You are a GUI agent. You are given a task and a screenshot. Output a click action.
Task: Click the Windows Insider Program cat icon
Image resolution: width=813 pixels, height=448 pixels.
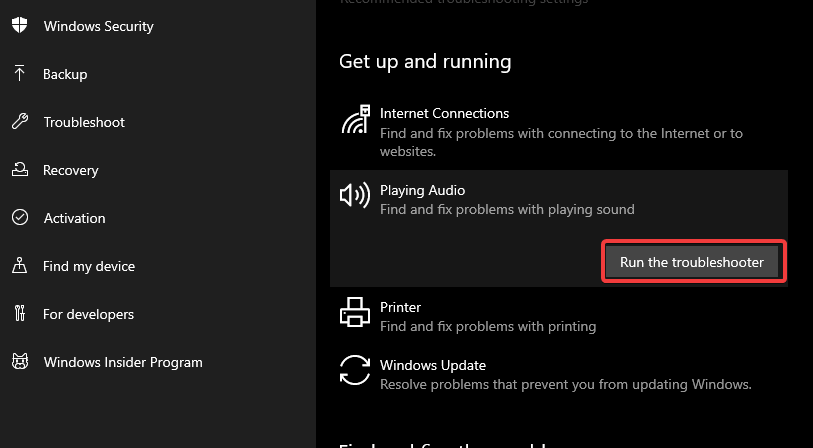tap(20, 361)
